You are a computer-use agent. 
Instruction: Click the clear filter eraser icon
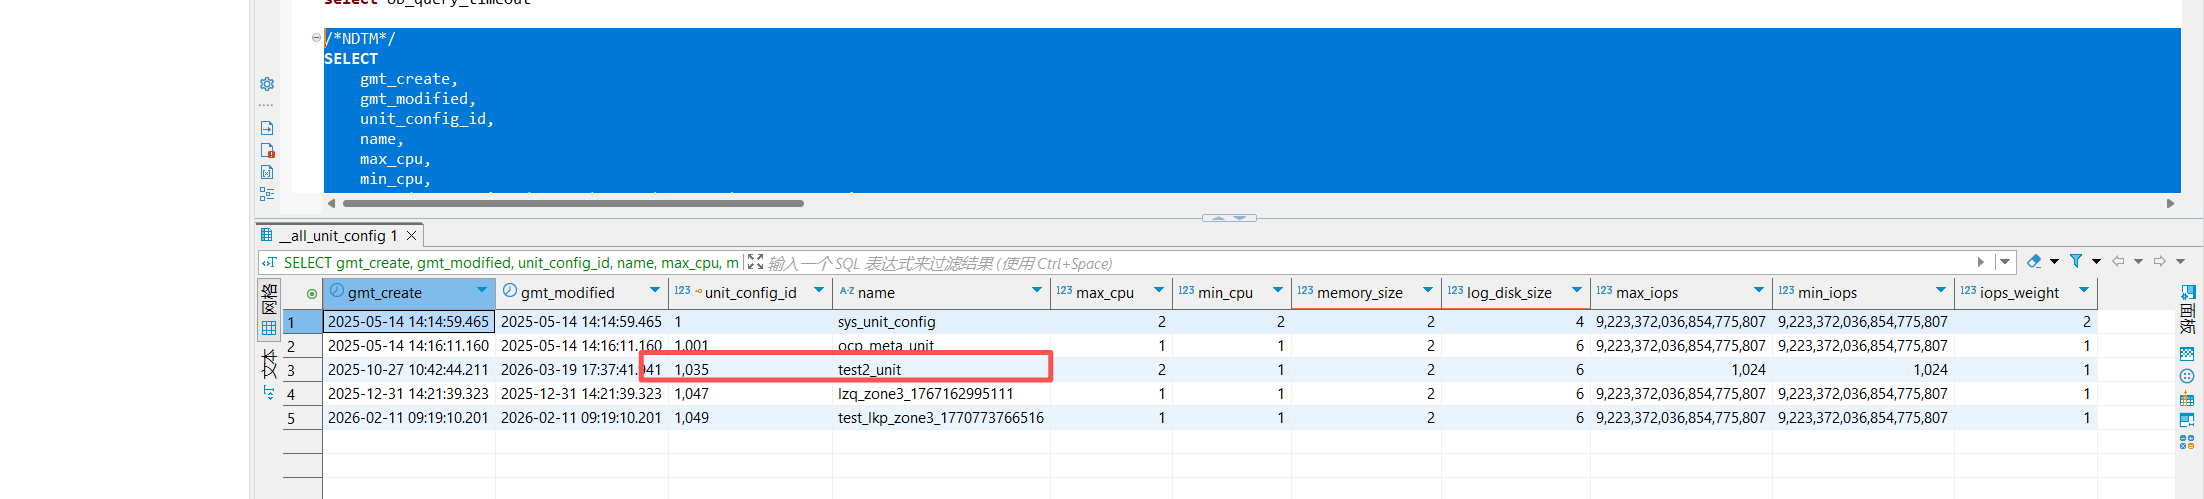point(2033,262)
